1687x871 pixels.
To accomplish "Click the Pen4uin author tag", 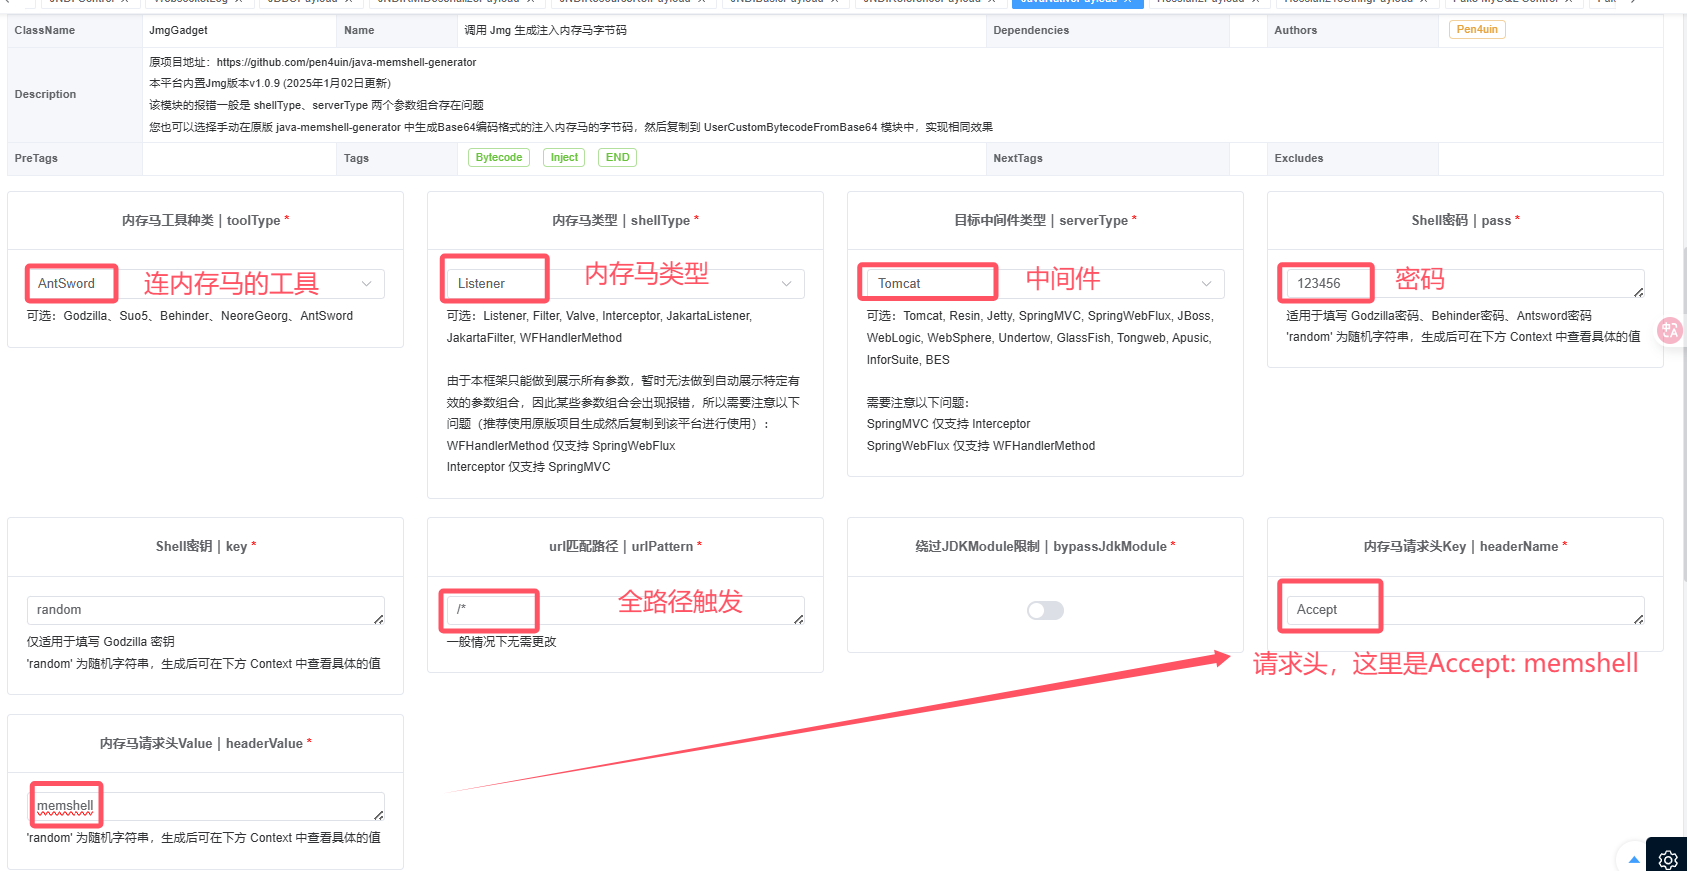I will click(x=1476, y=30).
